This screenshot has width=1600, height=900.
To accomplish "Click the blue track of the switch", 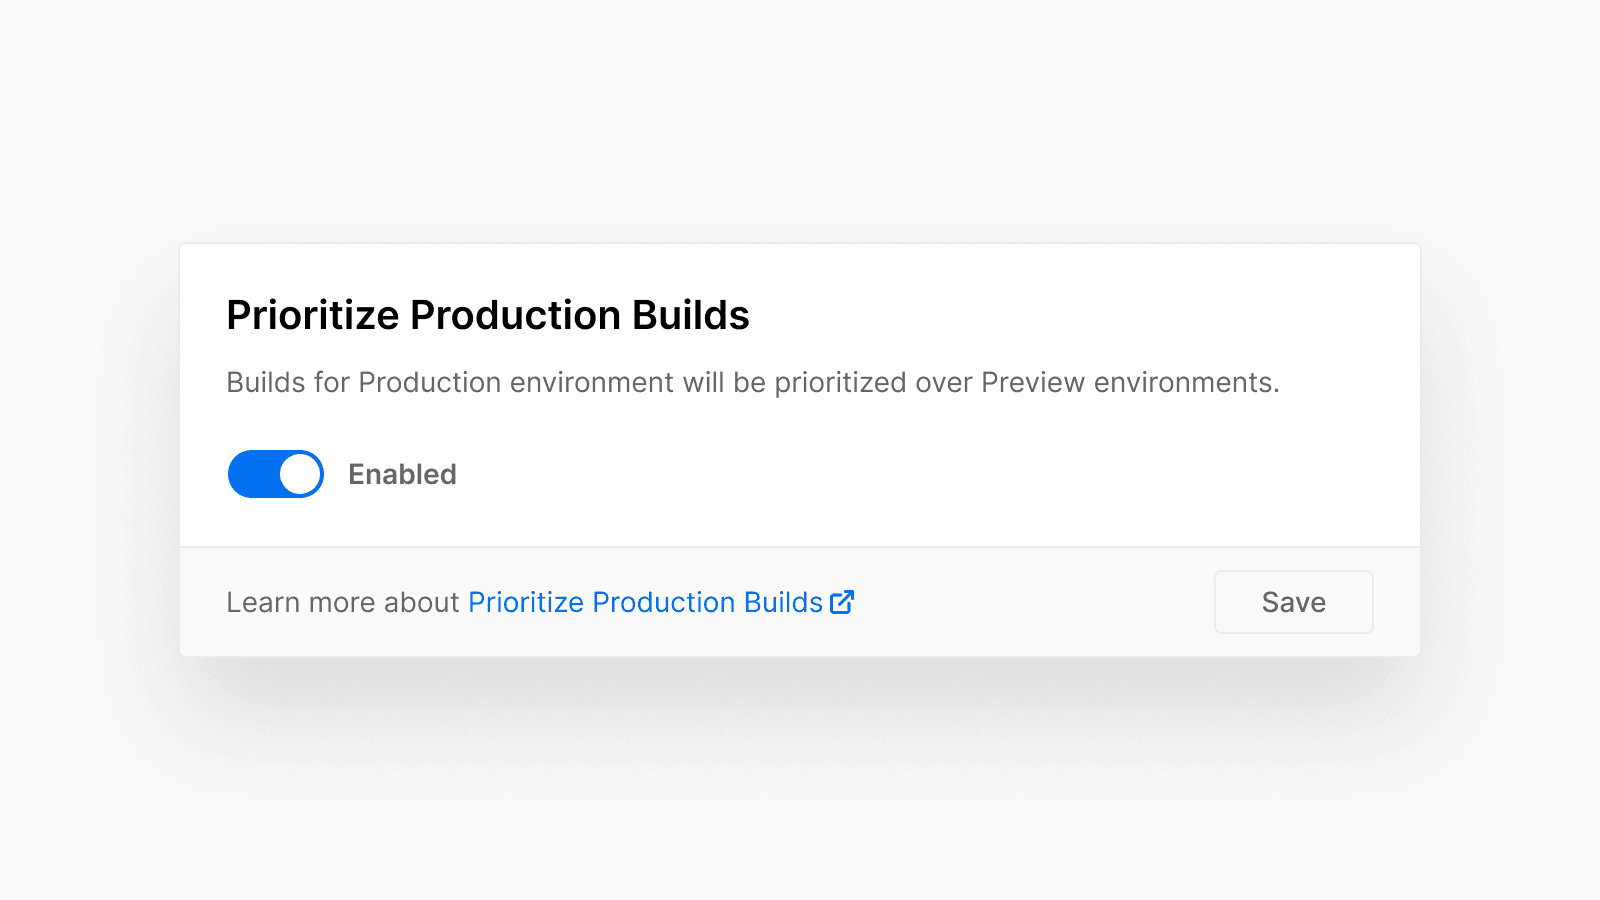I will point(252,474).
